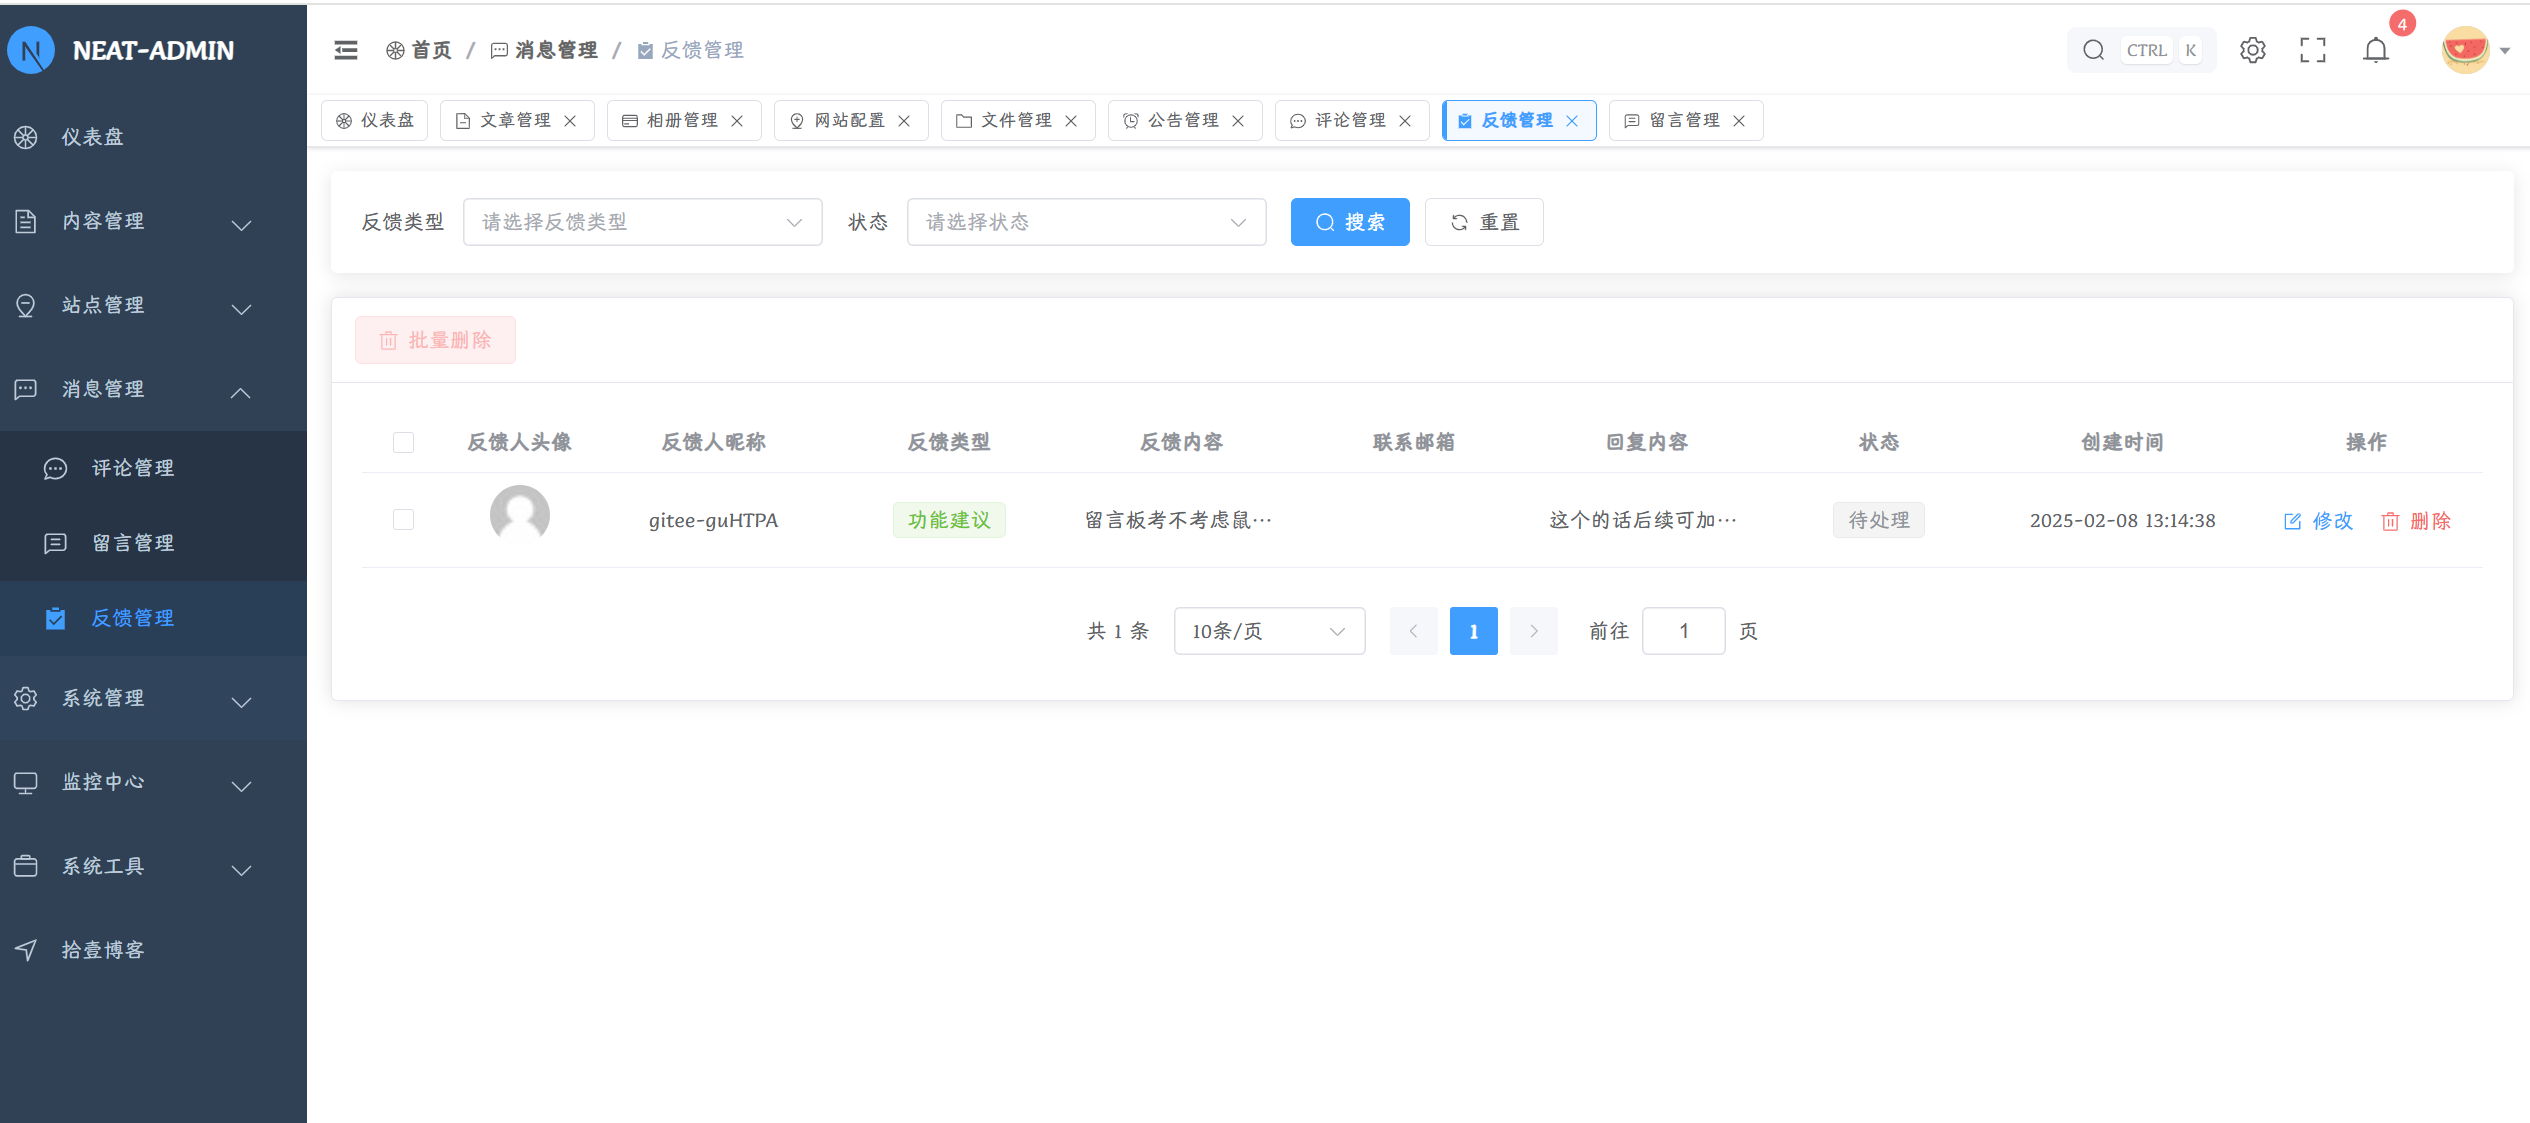Click the 修改 link in feedback row
The height and width of the screenshot is (1123, 2530).
pos(2319,521)
